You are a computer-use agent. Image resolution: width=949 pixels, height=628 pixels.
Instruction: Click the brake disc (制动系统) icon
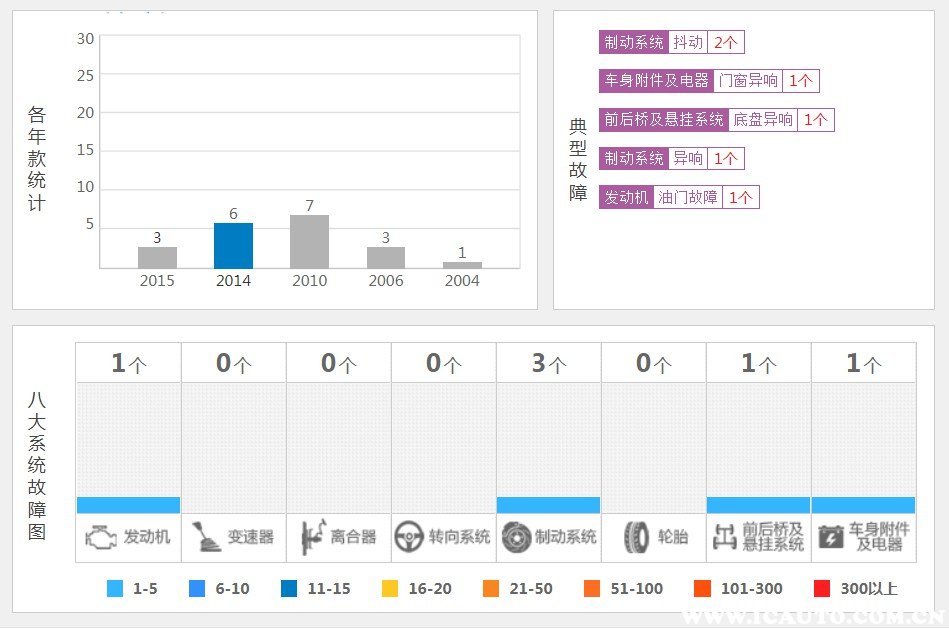[x=516, y=537]
